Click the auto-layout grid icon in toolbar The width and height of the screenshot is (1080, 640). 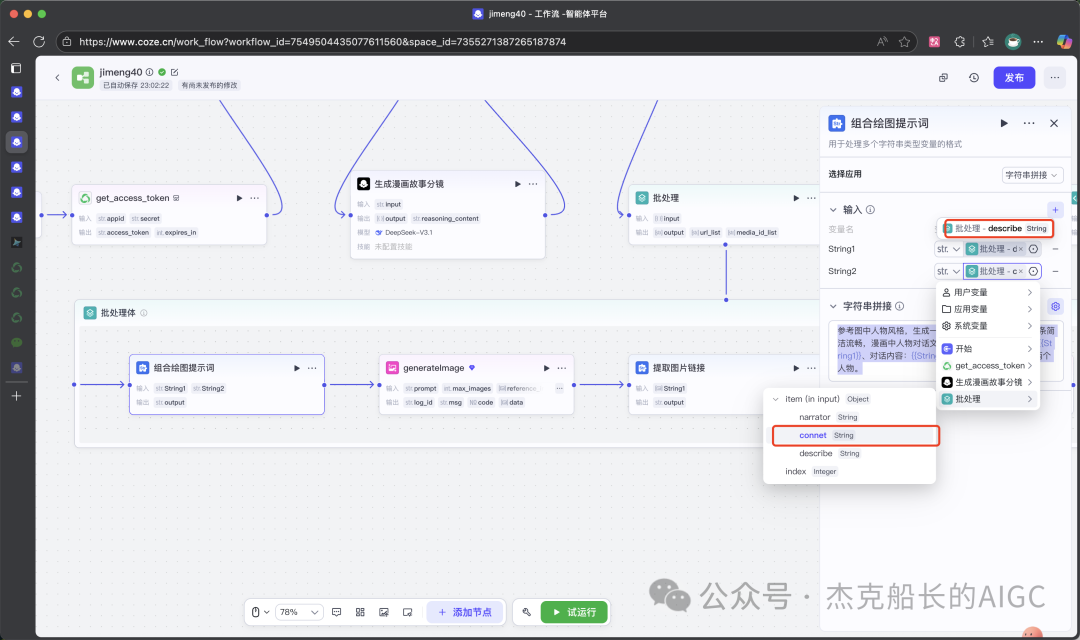point(360,612)
